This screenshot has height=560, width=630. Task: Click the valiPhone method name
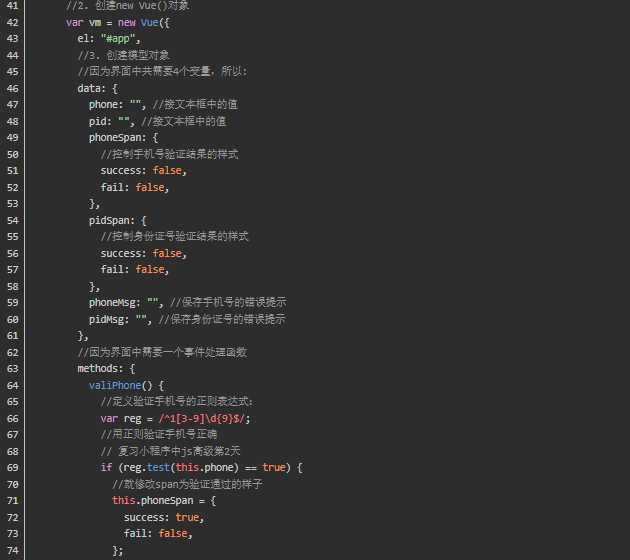tap(116, 385)
